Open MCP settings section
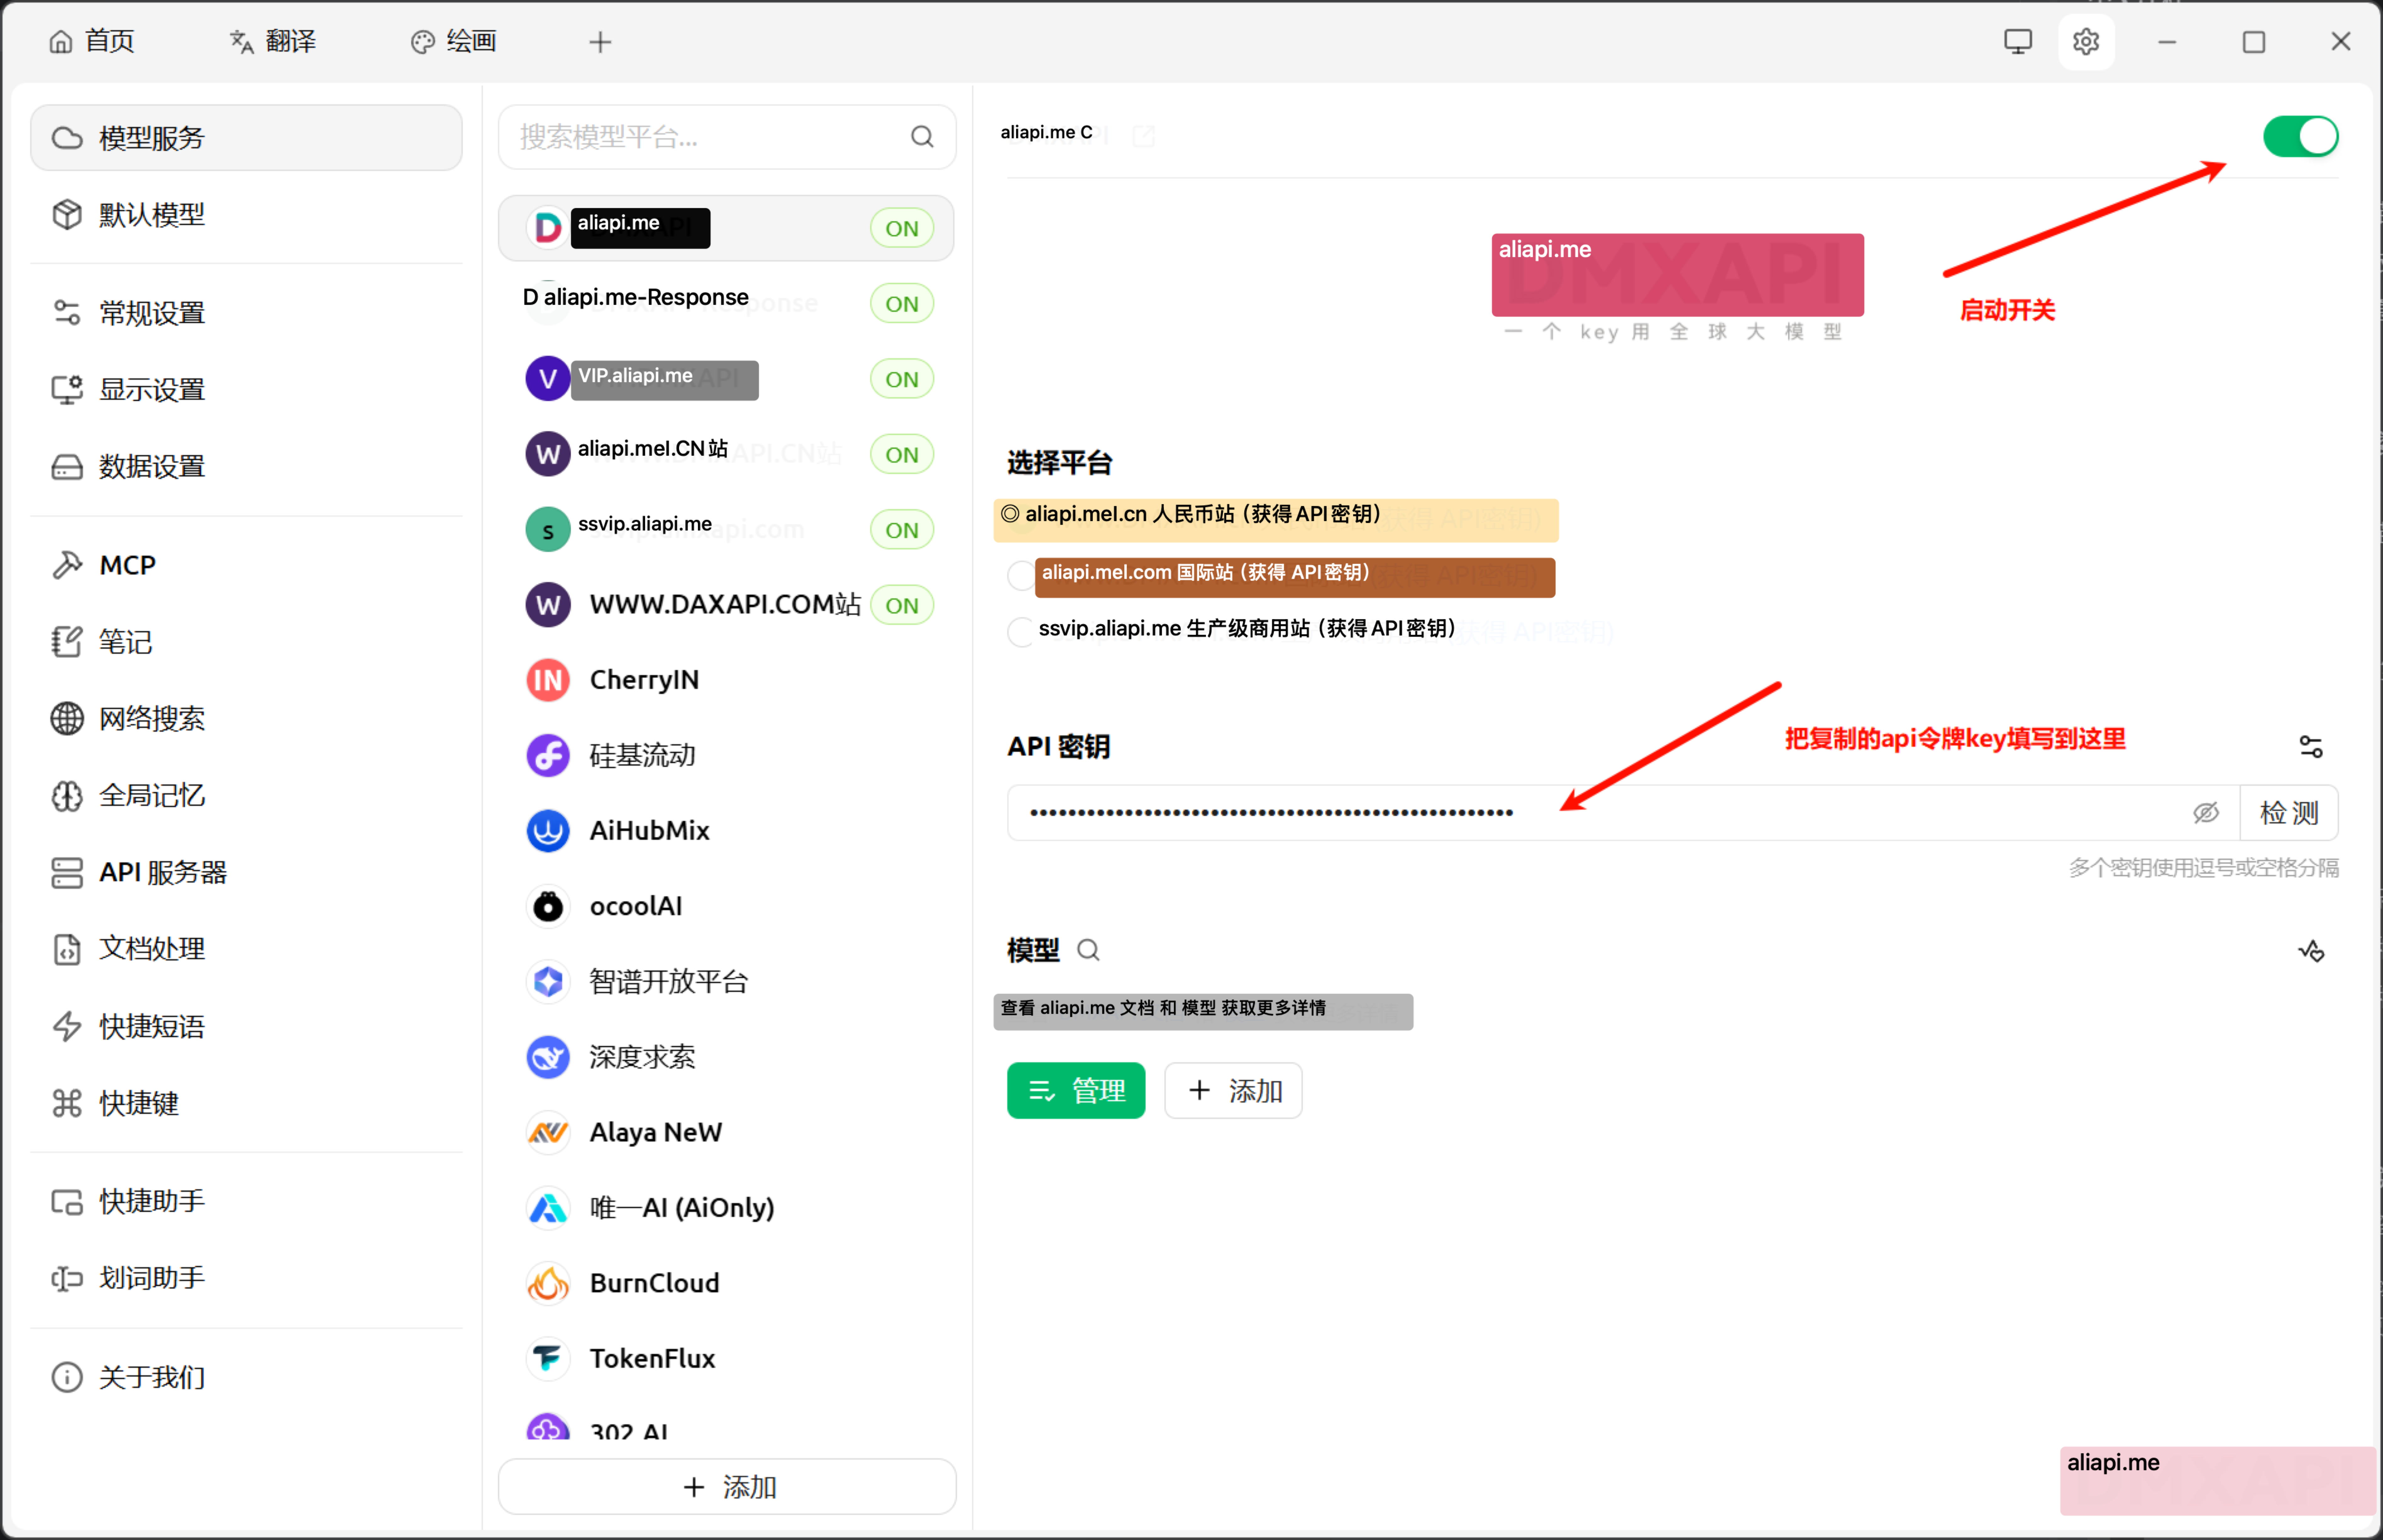Image resolution: width=2383 pixels, height=1540 pixels. tap(246, 565)
